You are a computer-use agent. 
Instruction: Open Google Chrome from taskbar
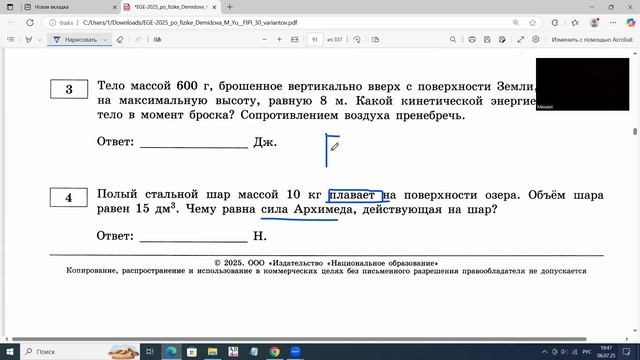pos(275,351)
